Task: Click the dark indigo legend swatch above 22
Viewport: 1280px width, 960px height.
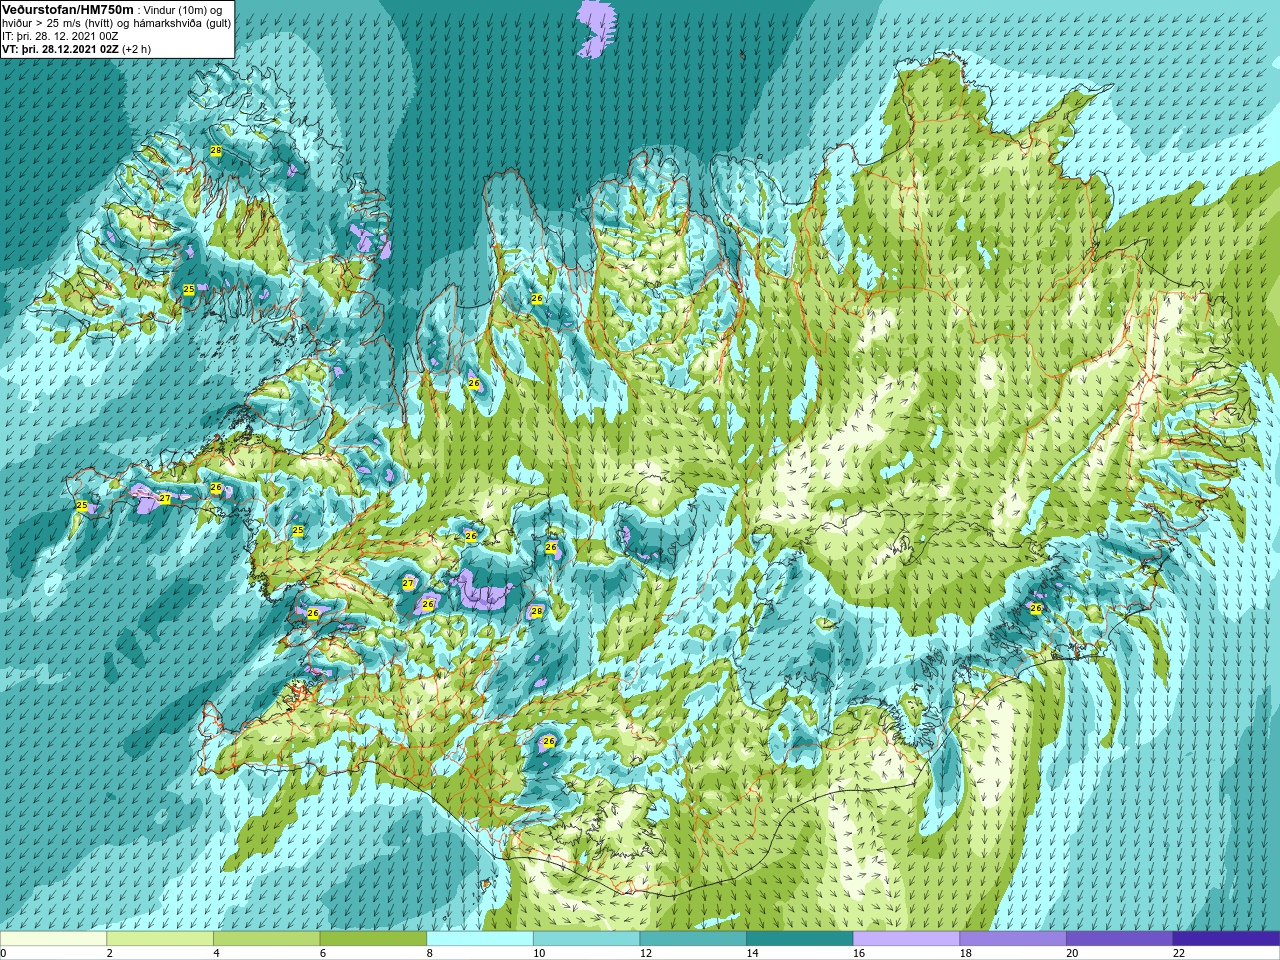Action: click(1226, 939)
